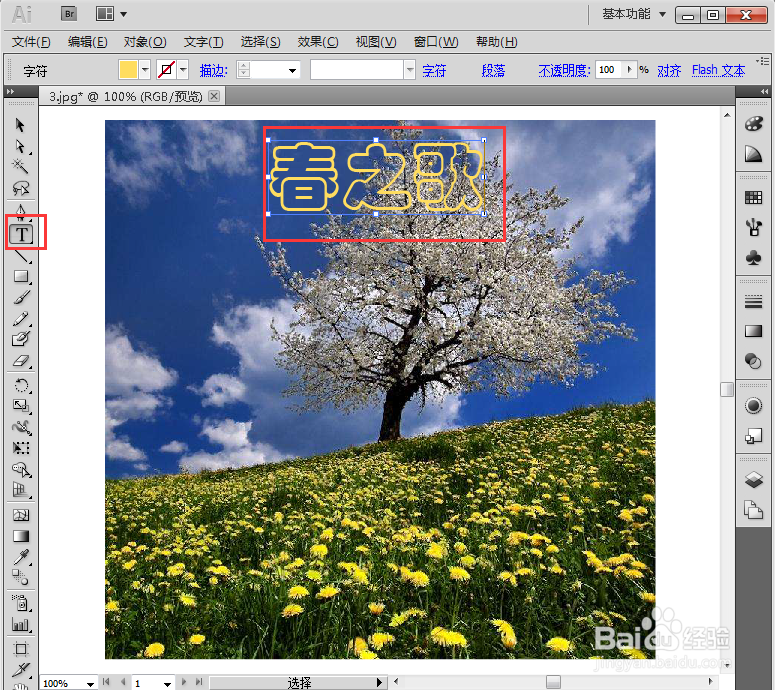Select the Free Transform tool
Image resolution: width=775 pixels, height=690 pixels.
coord(21,448)
